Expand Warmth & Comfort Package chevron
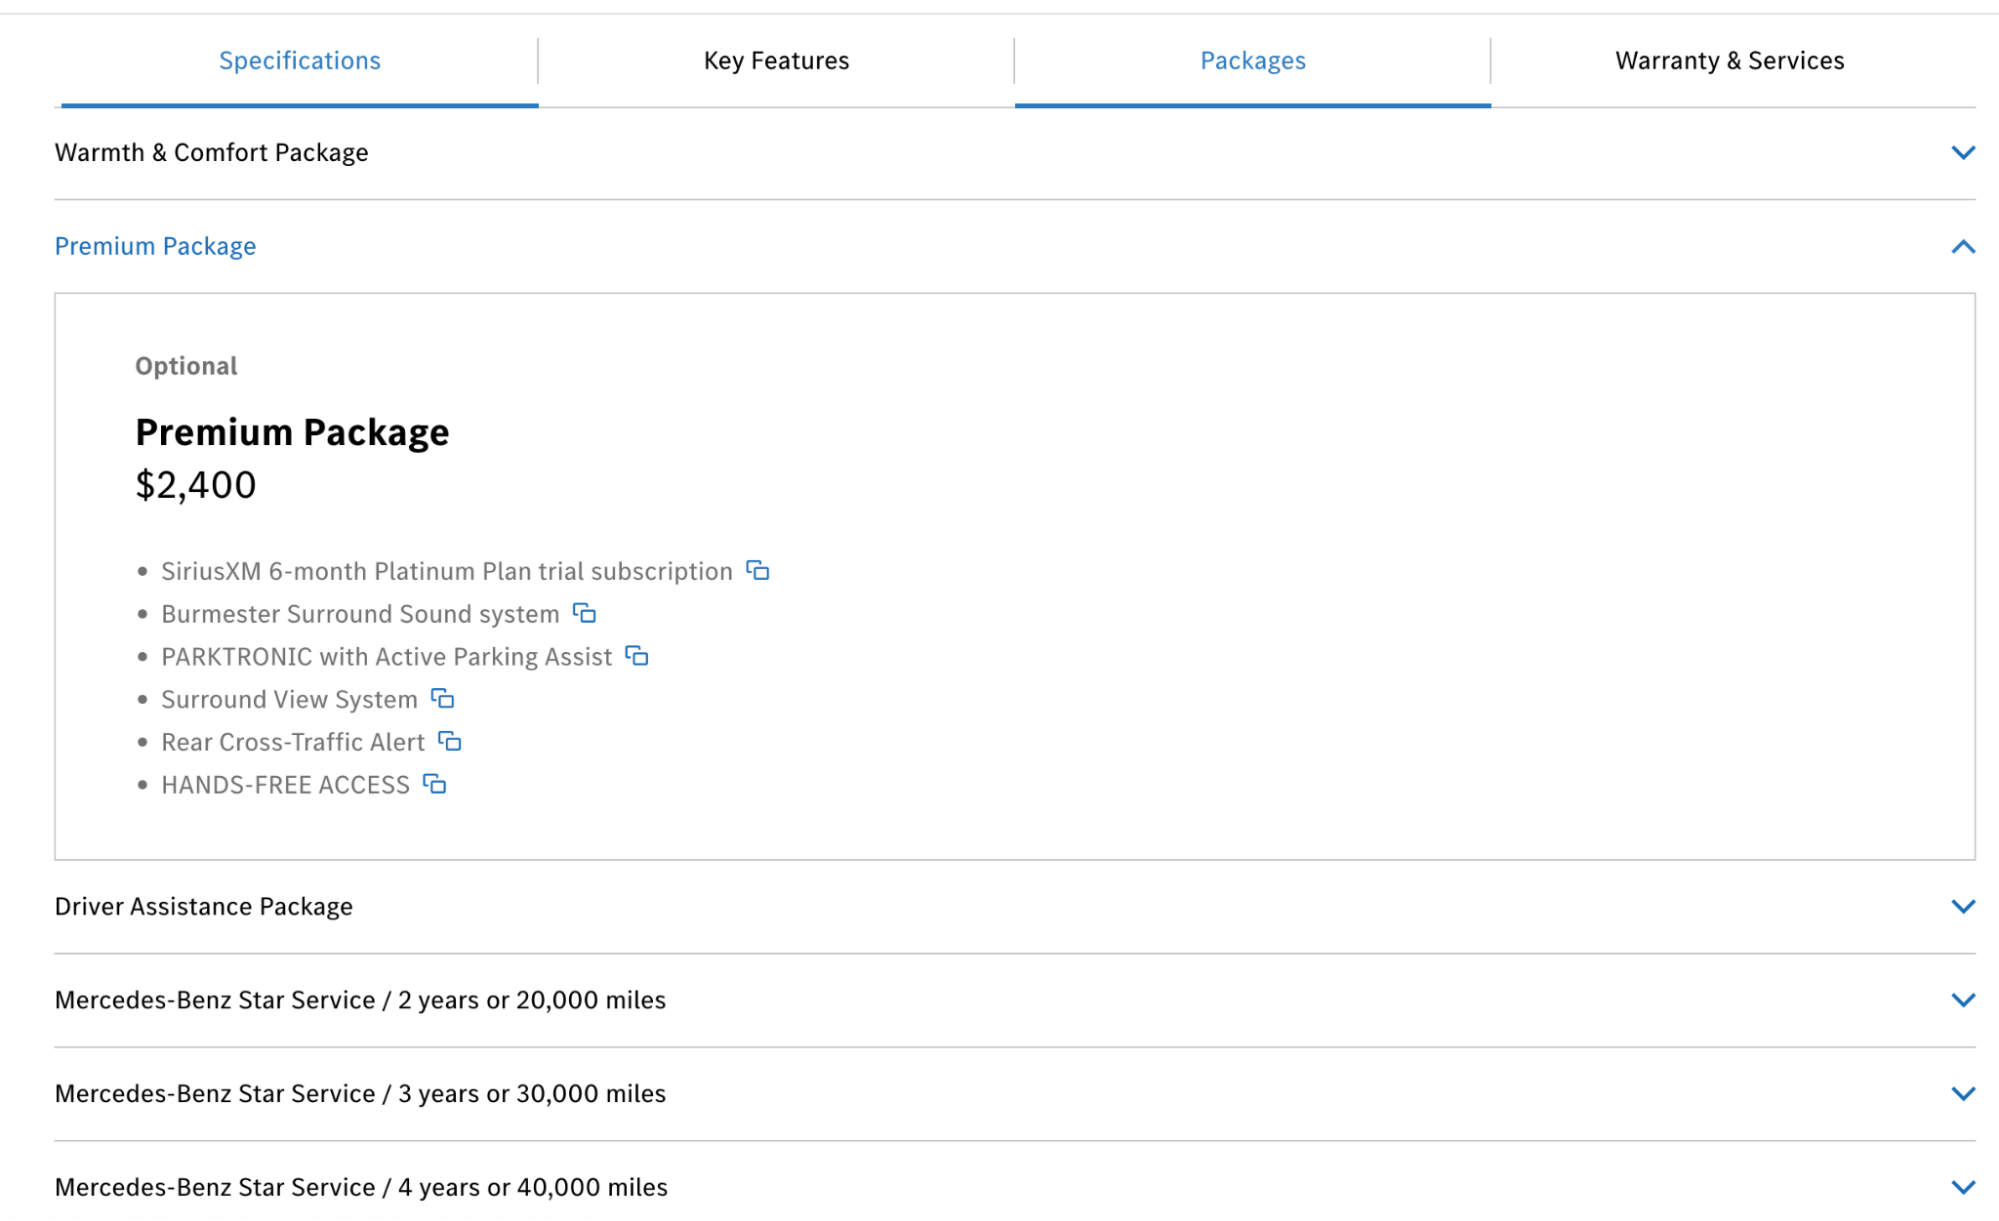The image size is (1999, 1221). (1962, 153)
